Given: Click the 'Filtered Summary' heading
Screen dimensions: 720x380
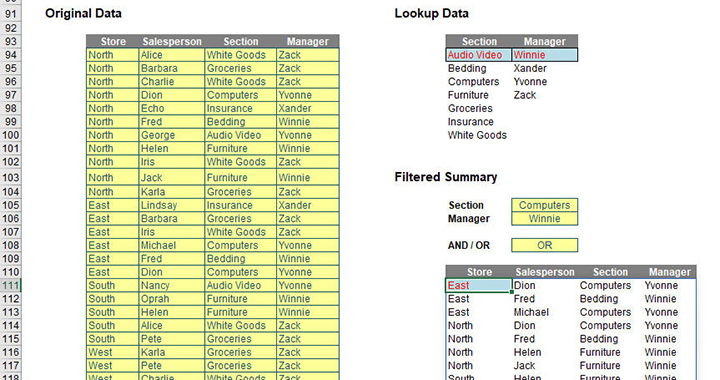Looking at the screenshot, I should [446, 177].
